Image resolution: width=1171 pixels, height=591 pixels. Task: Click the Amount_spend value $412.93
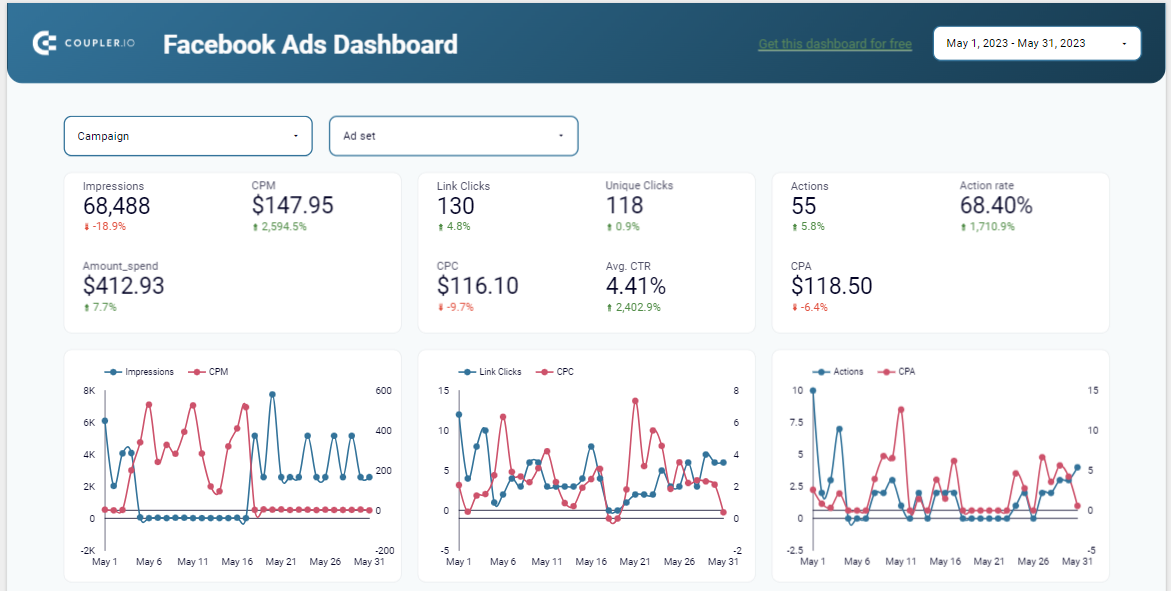(x=123, y=286)
